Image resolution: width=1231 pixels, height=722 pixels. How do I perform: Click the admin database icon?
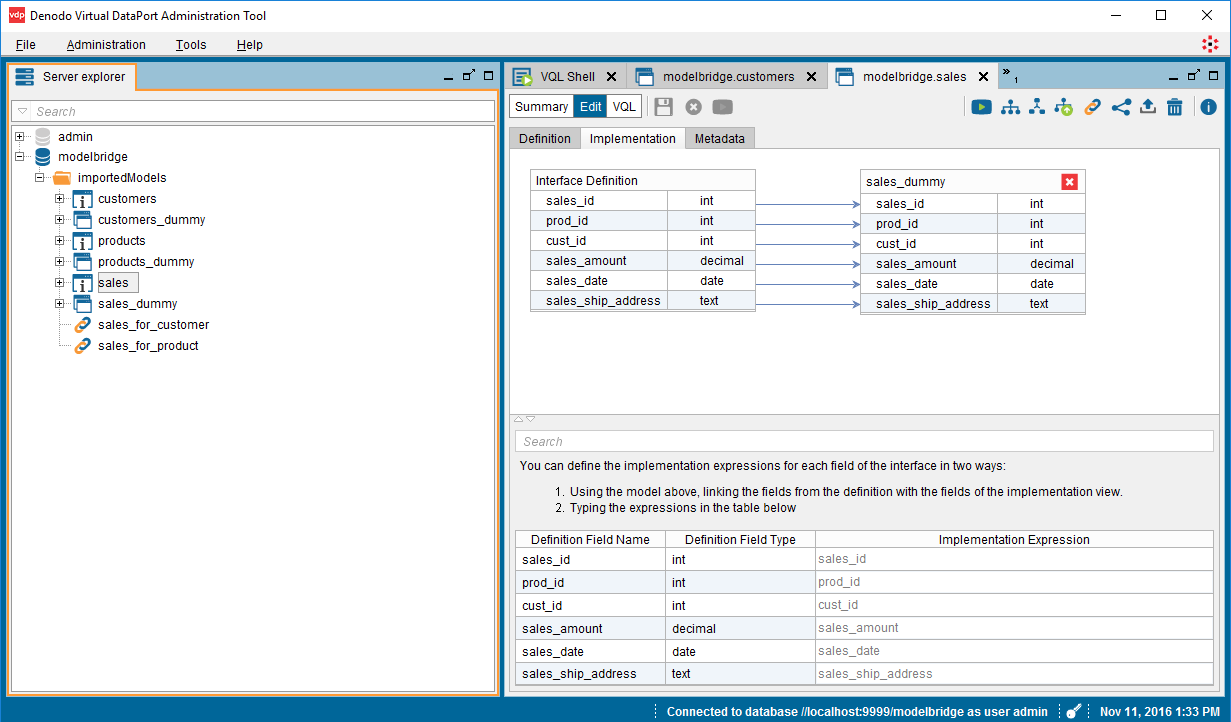coord(43,137)
